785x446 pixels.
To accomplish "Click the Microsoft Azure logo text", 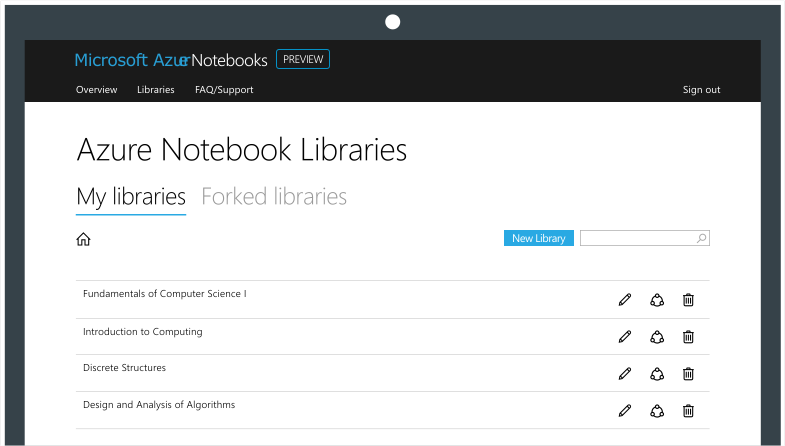I will point(132,60).
